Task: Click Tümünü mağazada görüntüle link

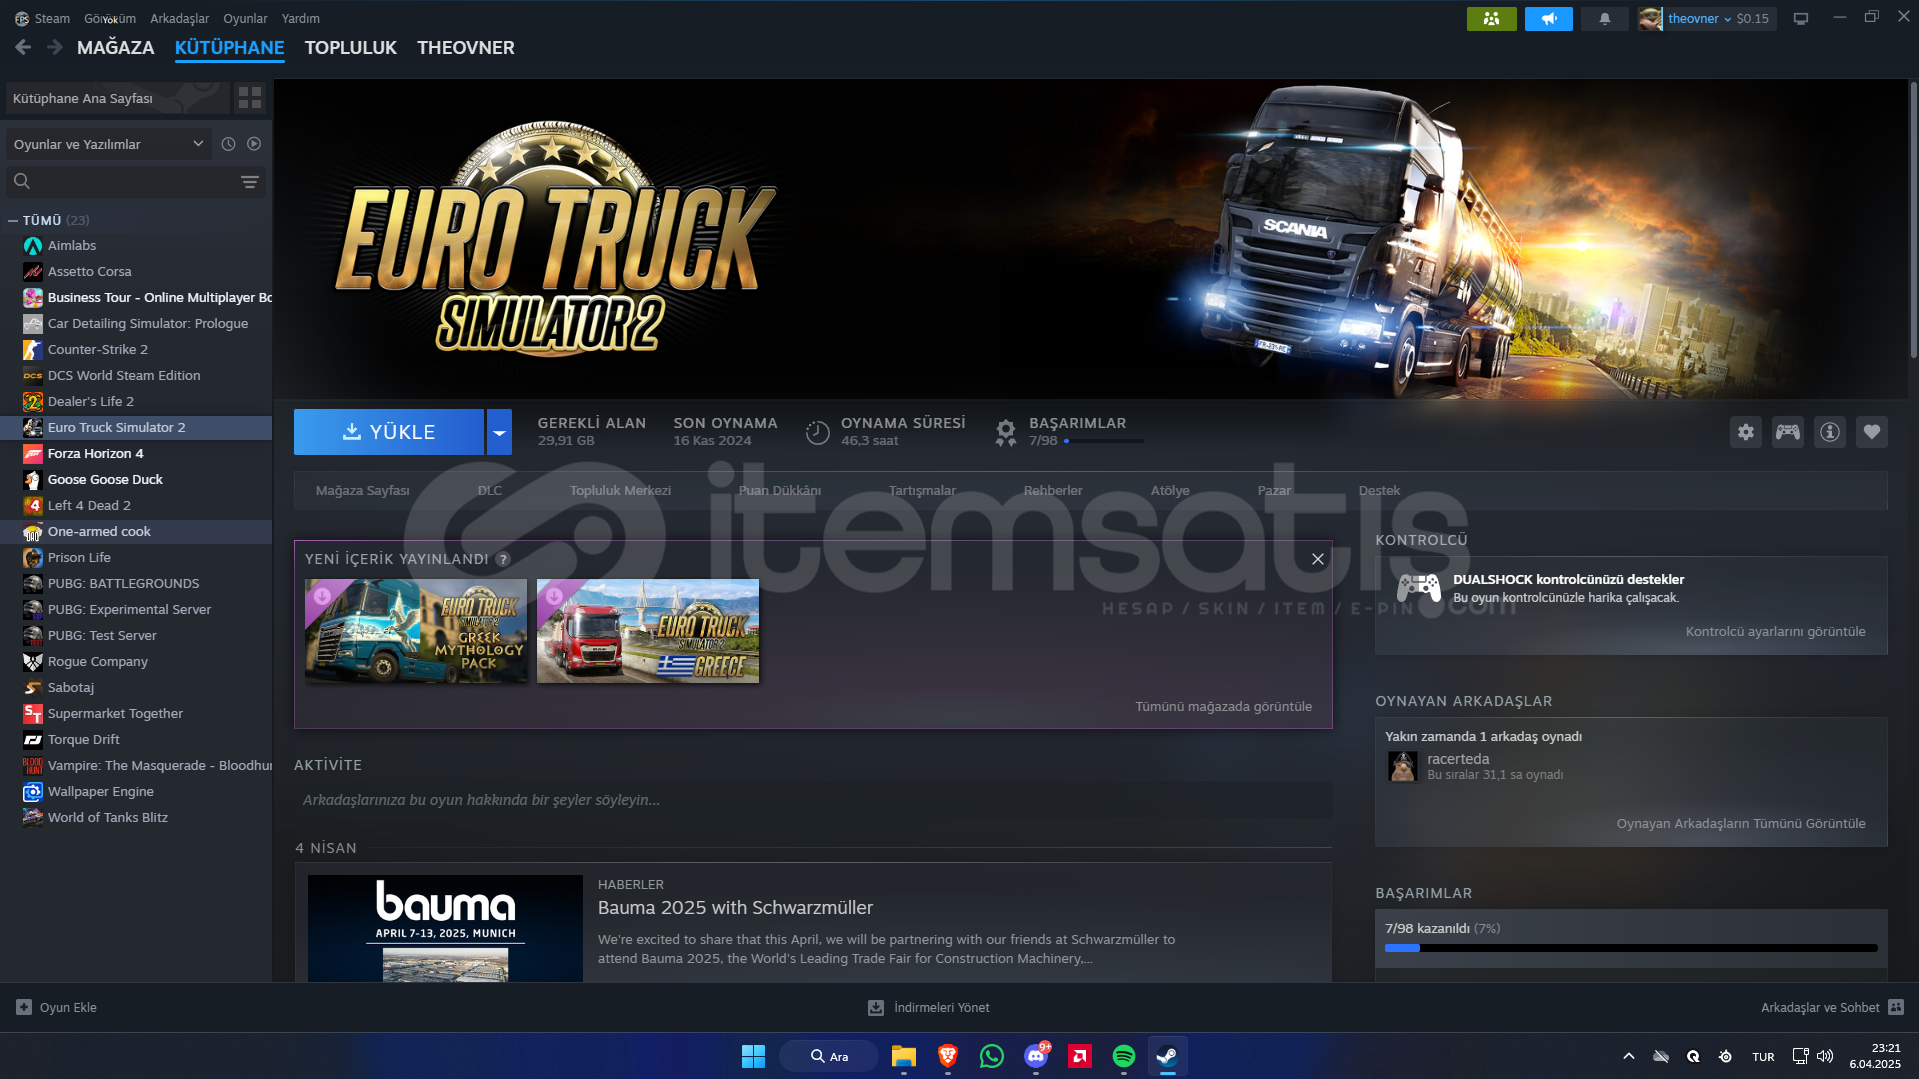Action: (1224, 706)
